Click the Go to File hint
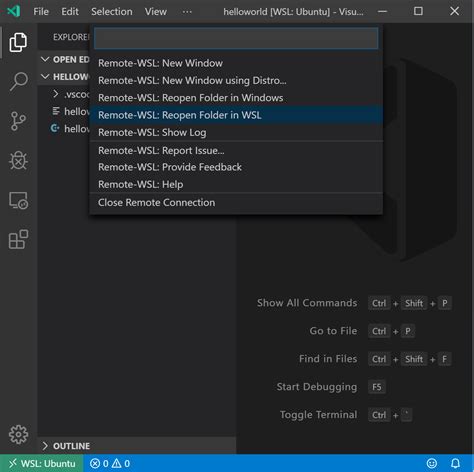The image size is (474, 472). pos(333,331)
